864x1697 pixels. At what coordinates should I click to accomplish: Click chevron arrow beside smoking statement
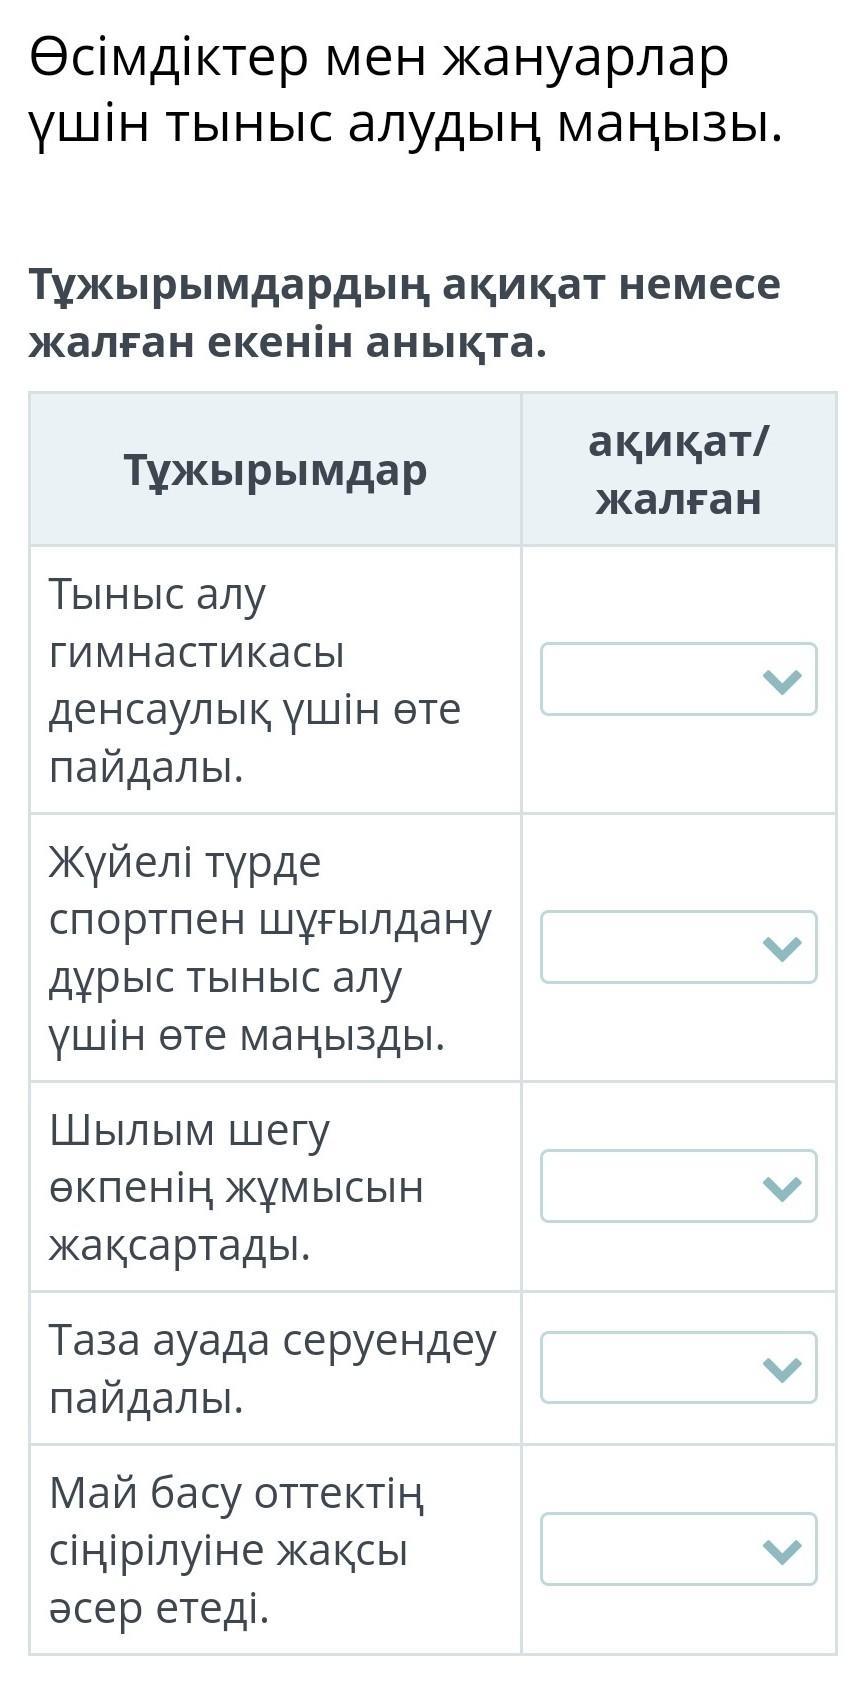click(x=782, y=1188)
